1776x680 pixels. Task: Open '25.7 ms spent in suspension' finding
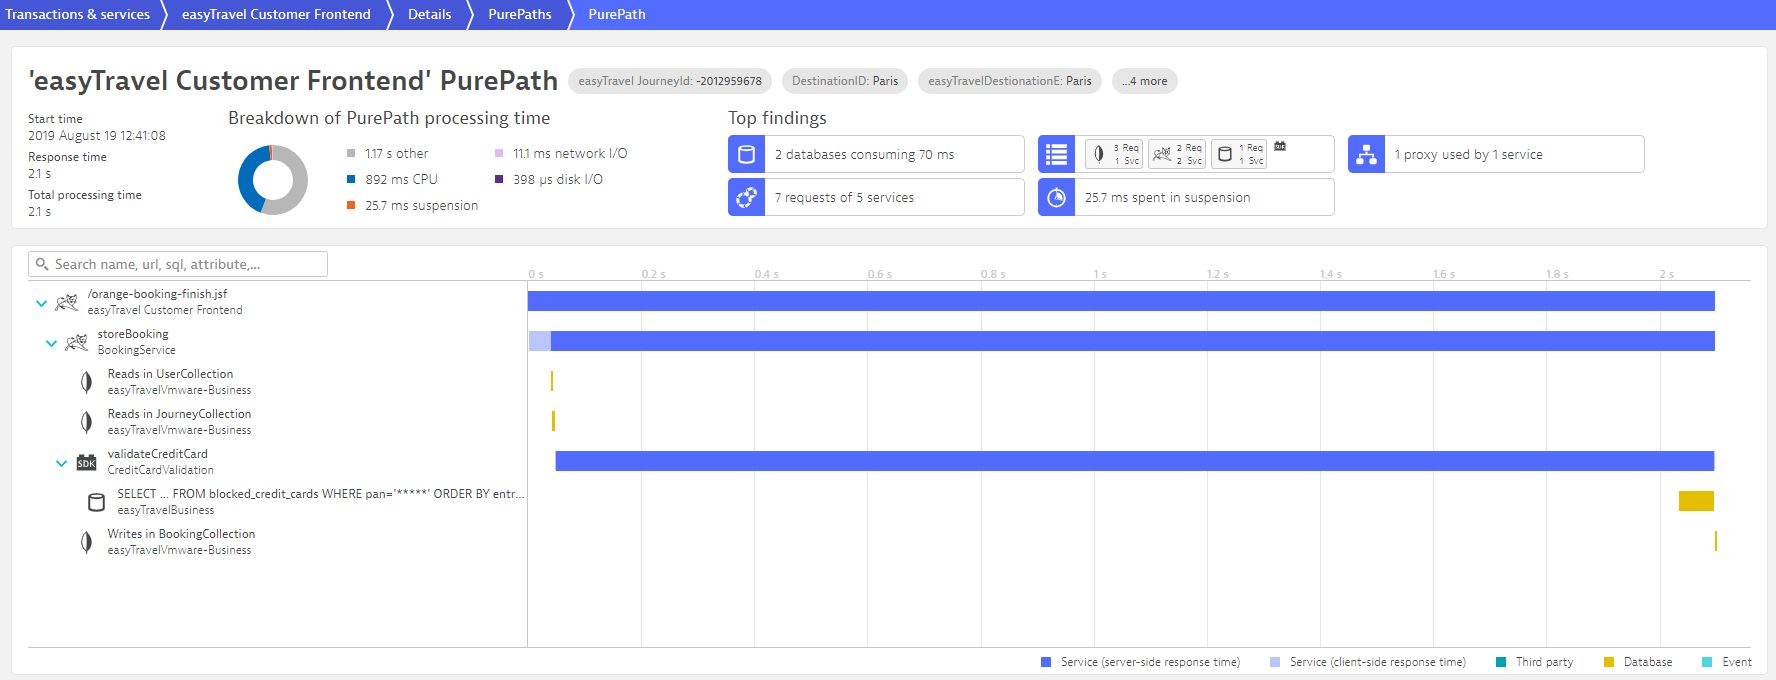coord(1186,197)
